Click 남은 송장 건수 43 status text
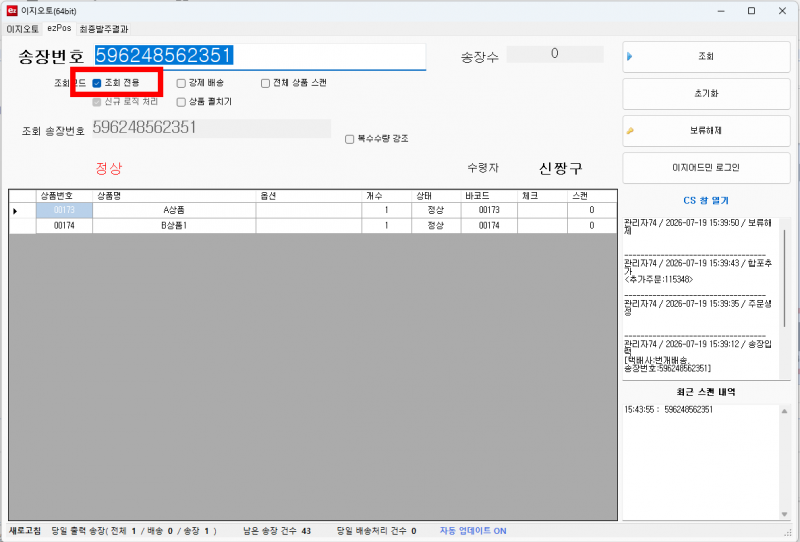The width and height of the screenshot is (800, 542). (277, 531)
